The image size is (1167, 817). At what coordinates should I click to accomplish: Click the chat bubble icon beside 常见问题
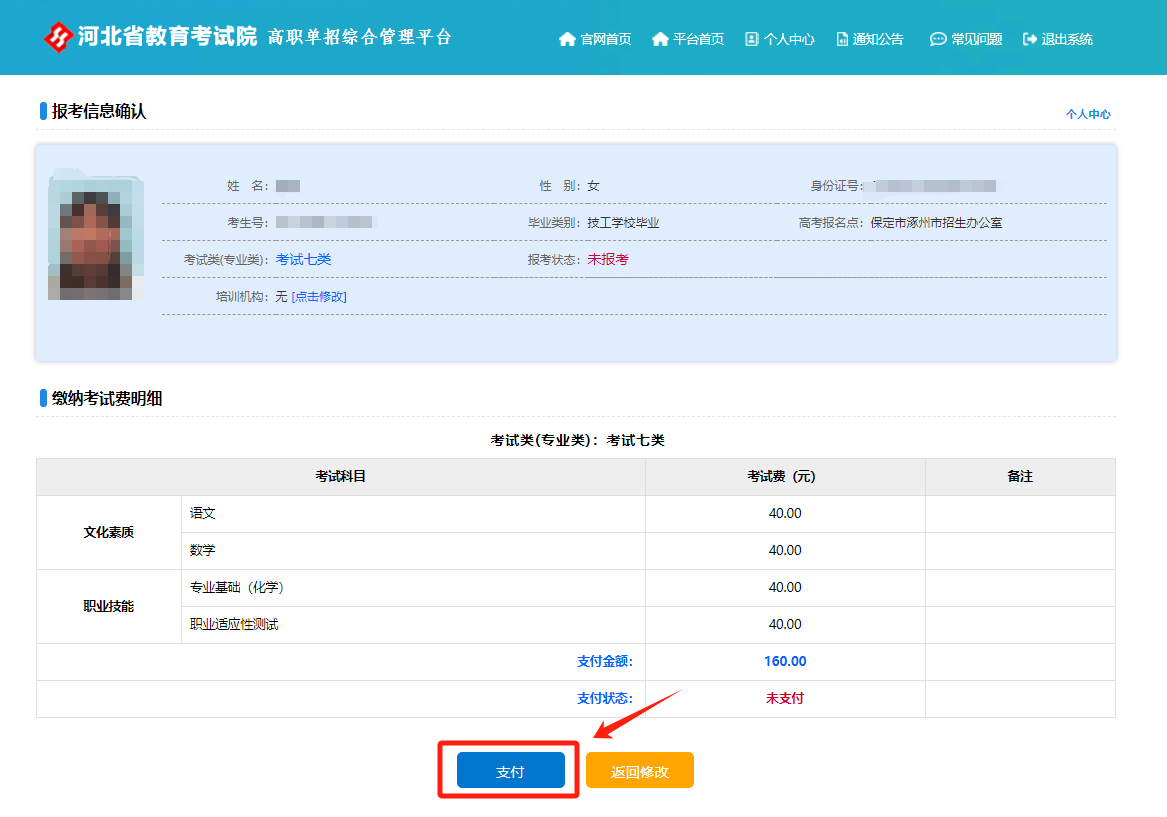pyautogui.click(x=937, y=39)
